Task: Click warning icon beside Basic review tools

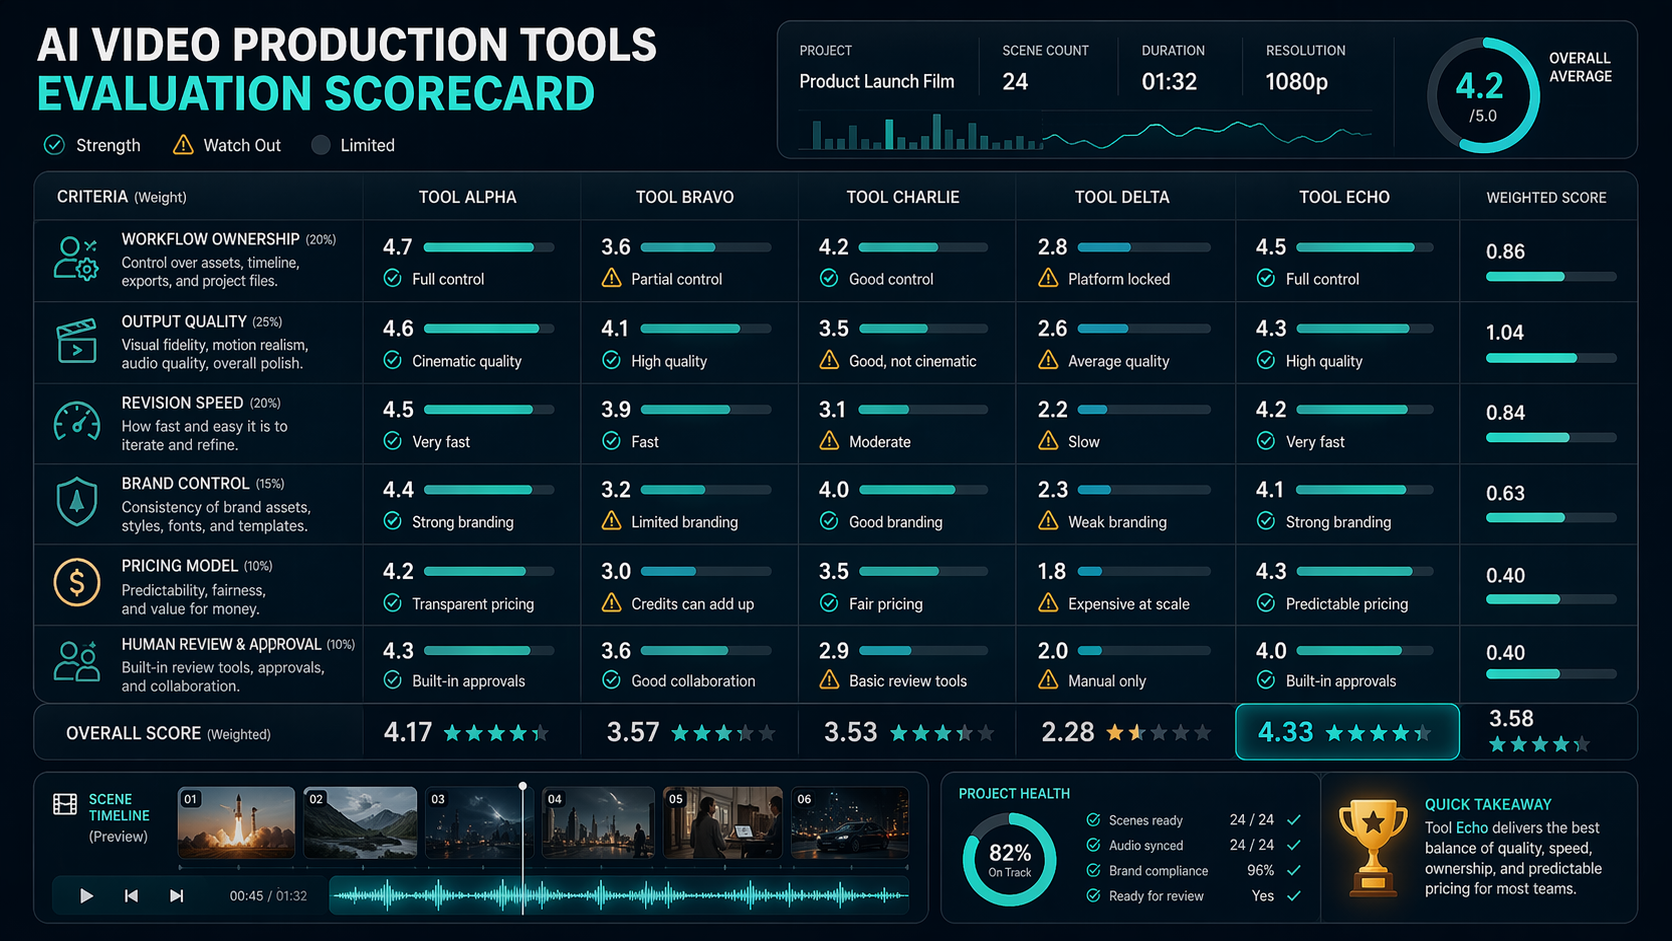Action: (x=829, y=680)
